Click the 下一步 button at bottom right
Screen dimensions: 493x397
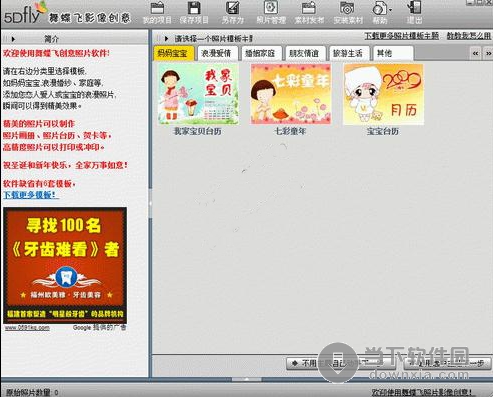coord(447,363)
